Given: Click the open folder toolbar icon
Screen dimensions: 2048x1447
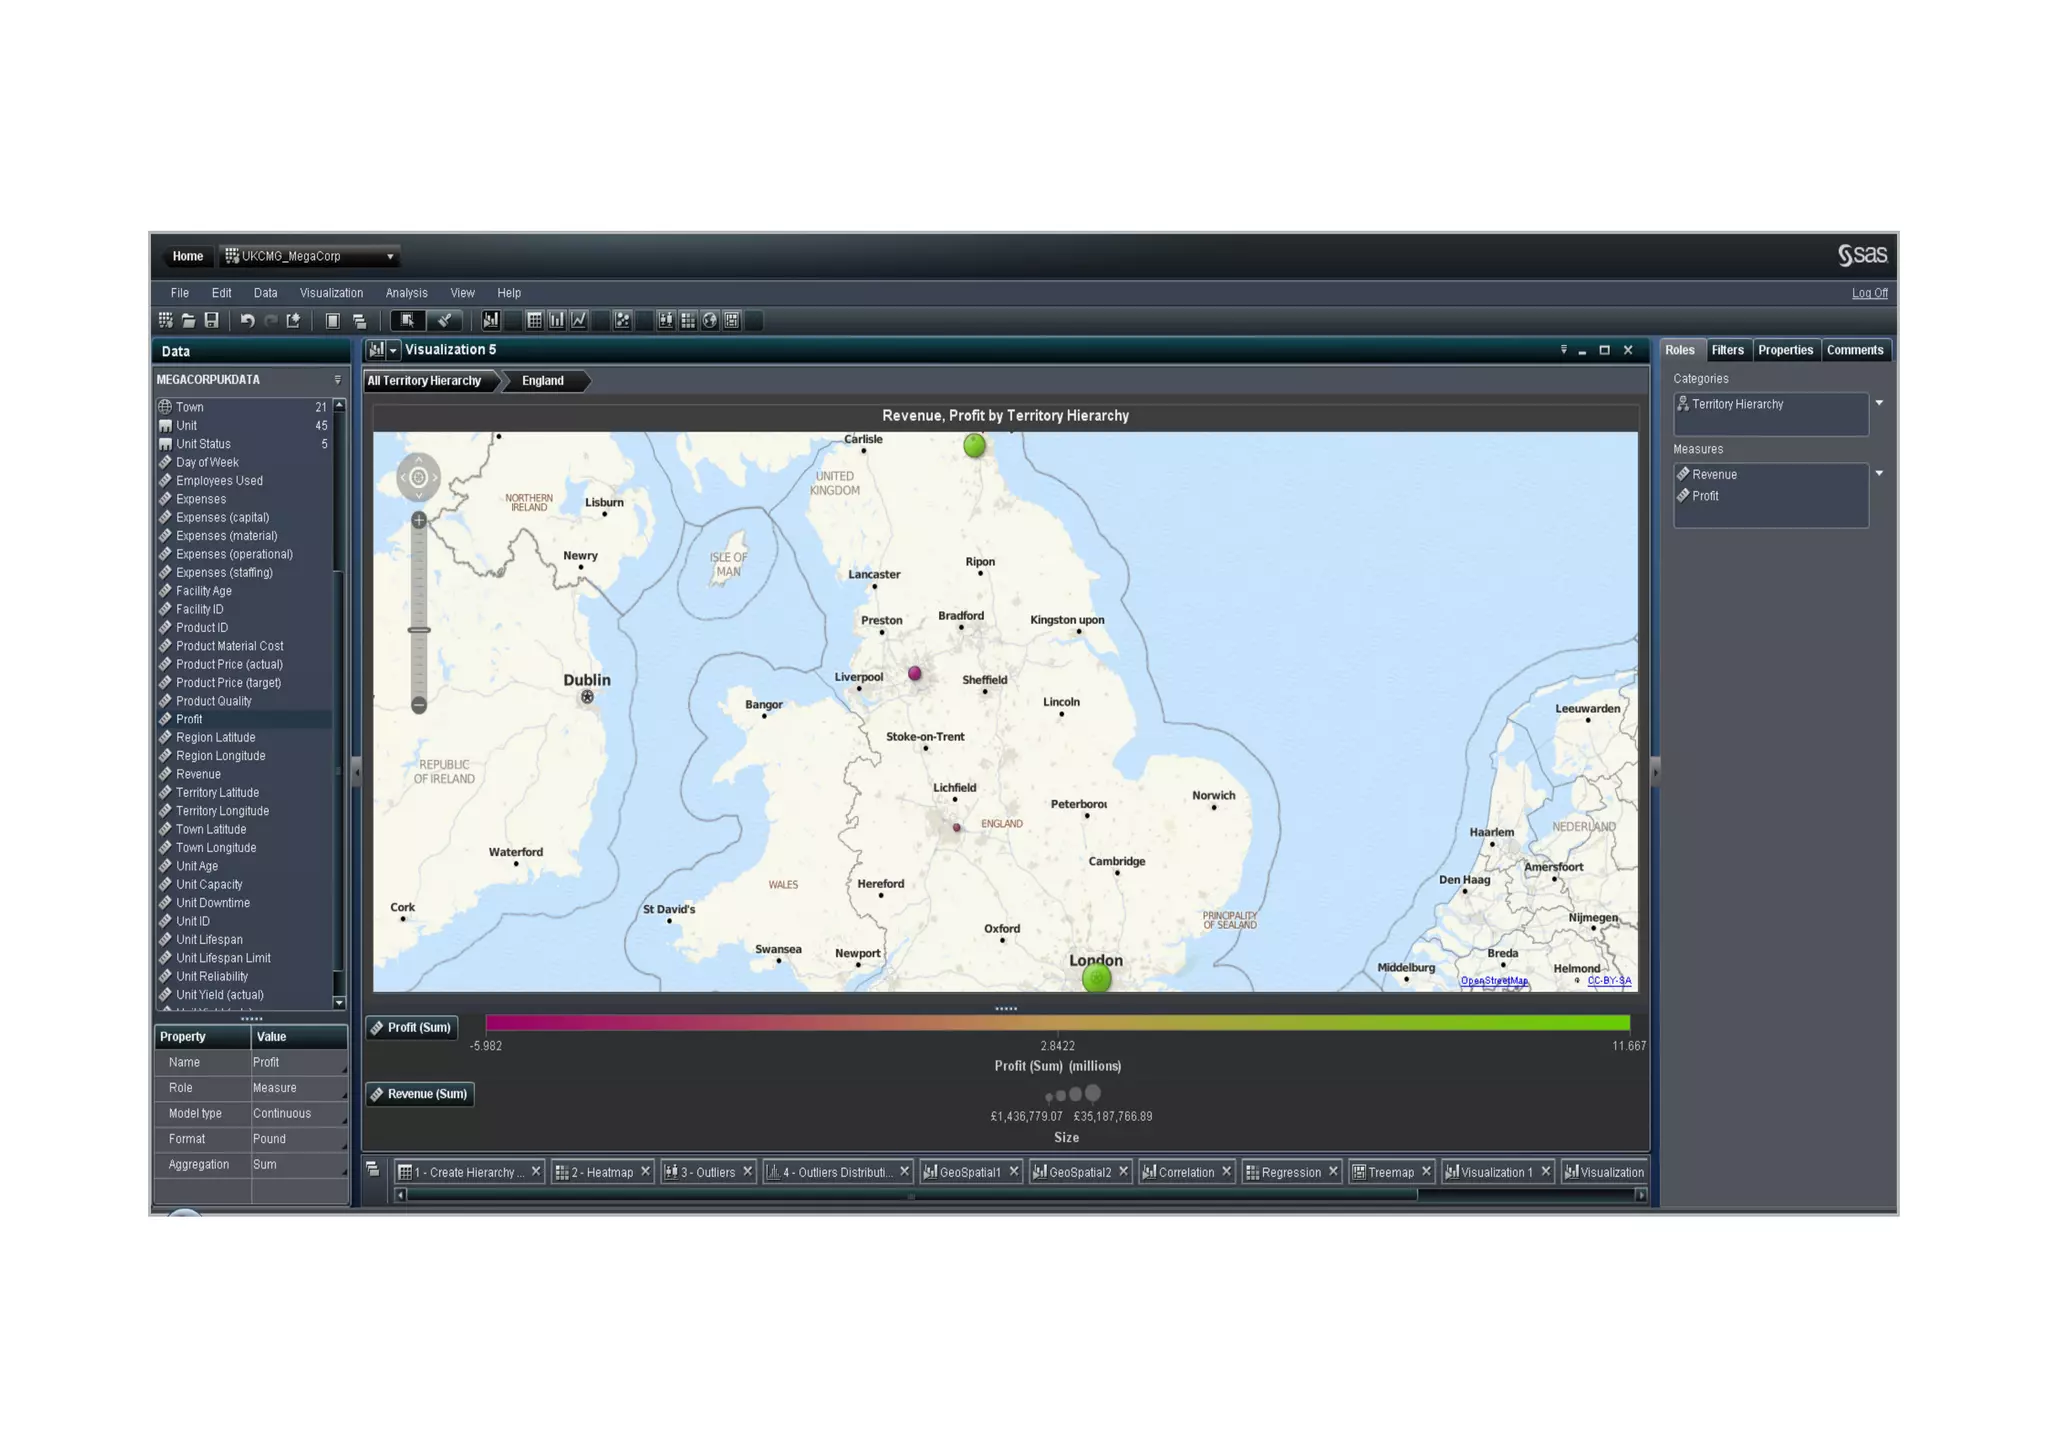Looking at the screenshot, I should click(x=188, y=321).
